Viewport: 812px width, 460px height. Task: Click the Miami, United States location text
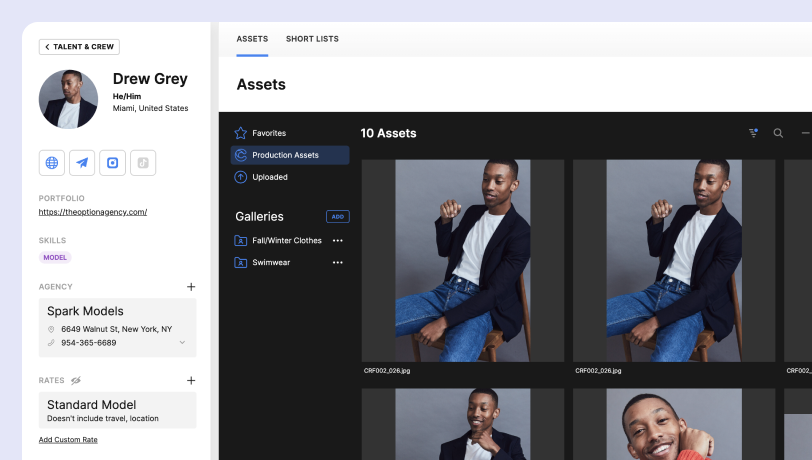coord(151,108)
